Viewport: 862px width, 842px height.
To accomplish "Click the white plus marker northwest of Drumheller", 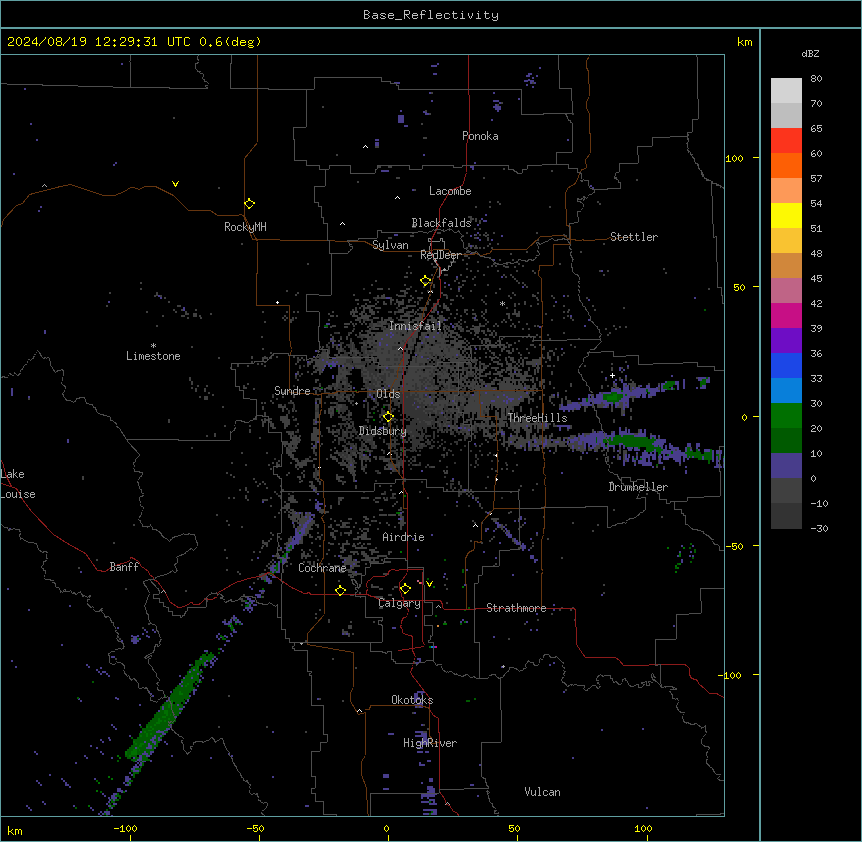I will [612, 375].
